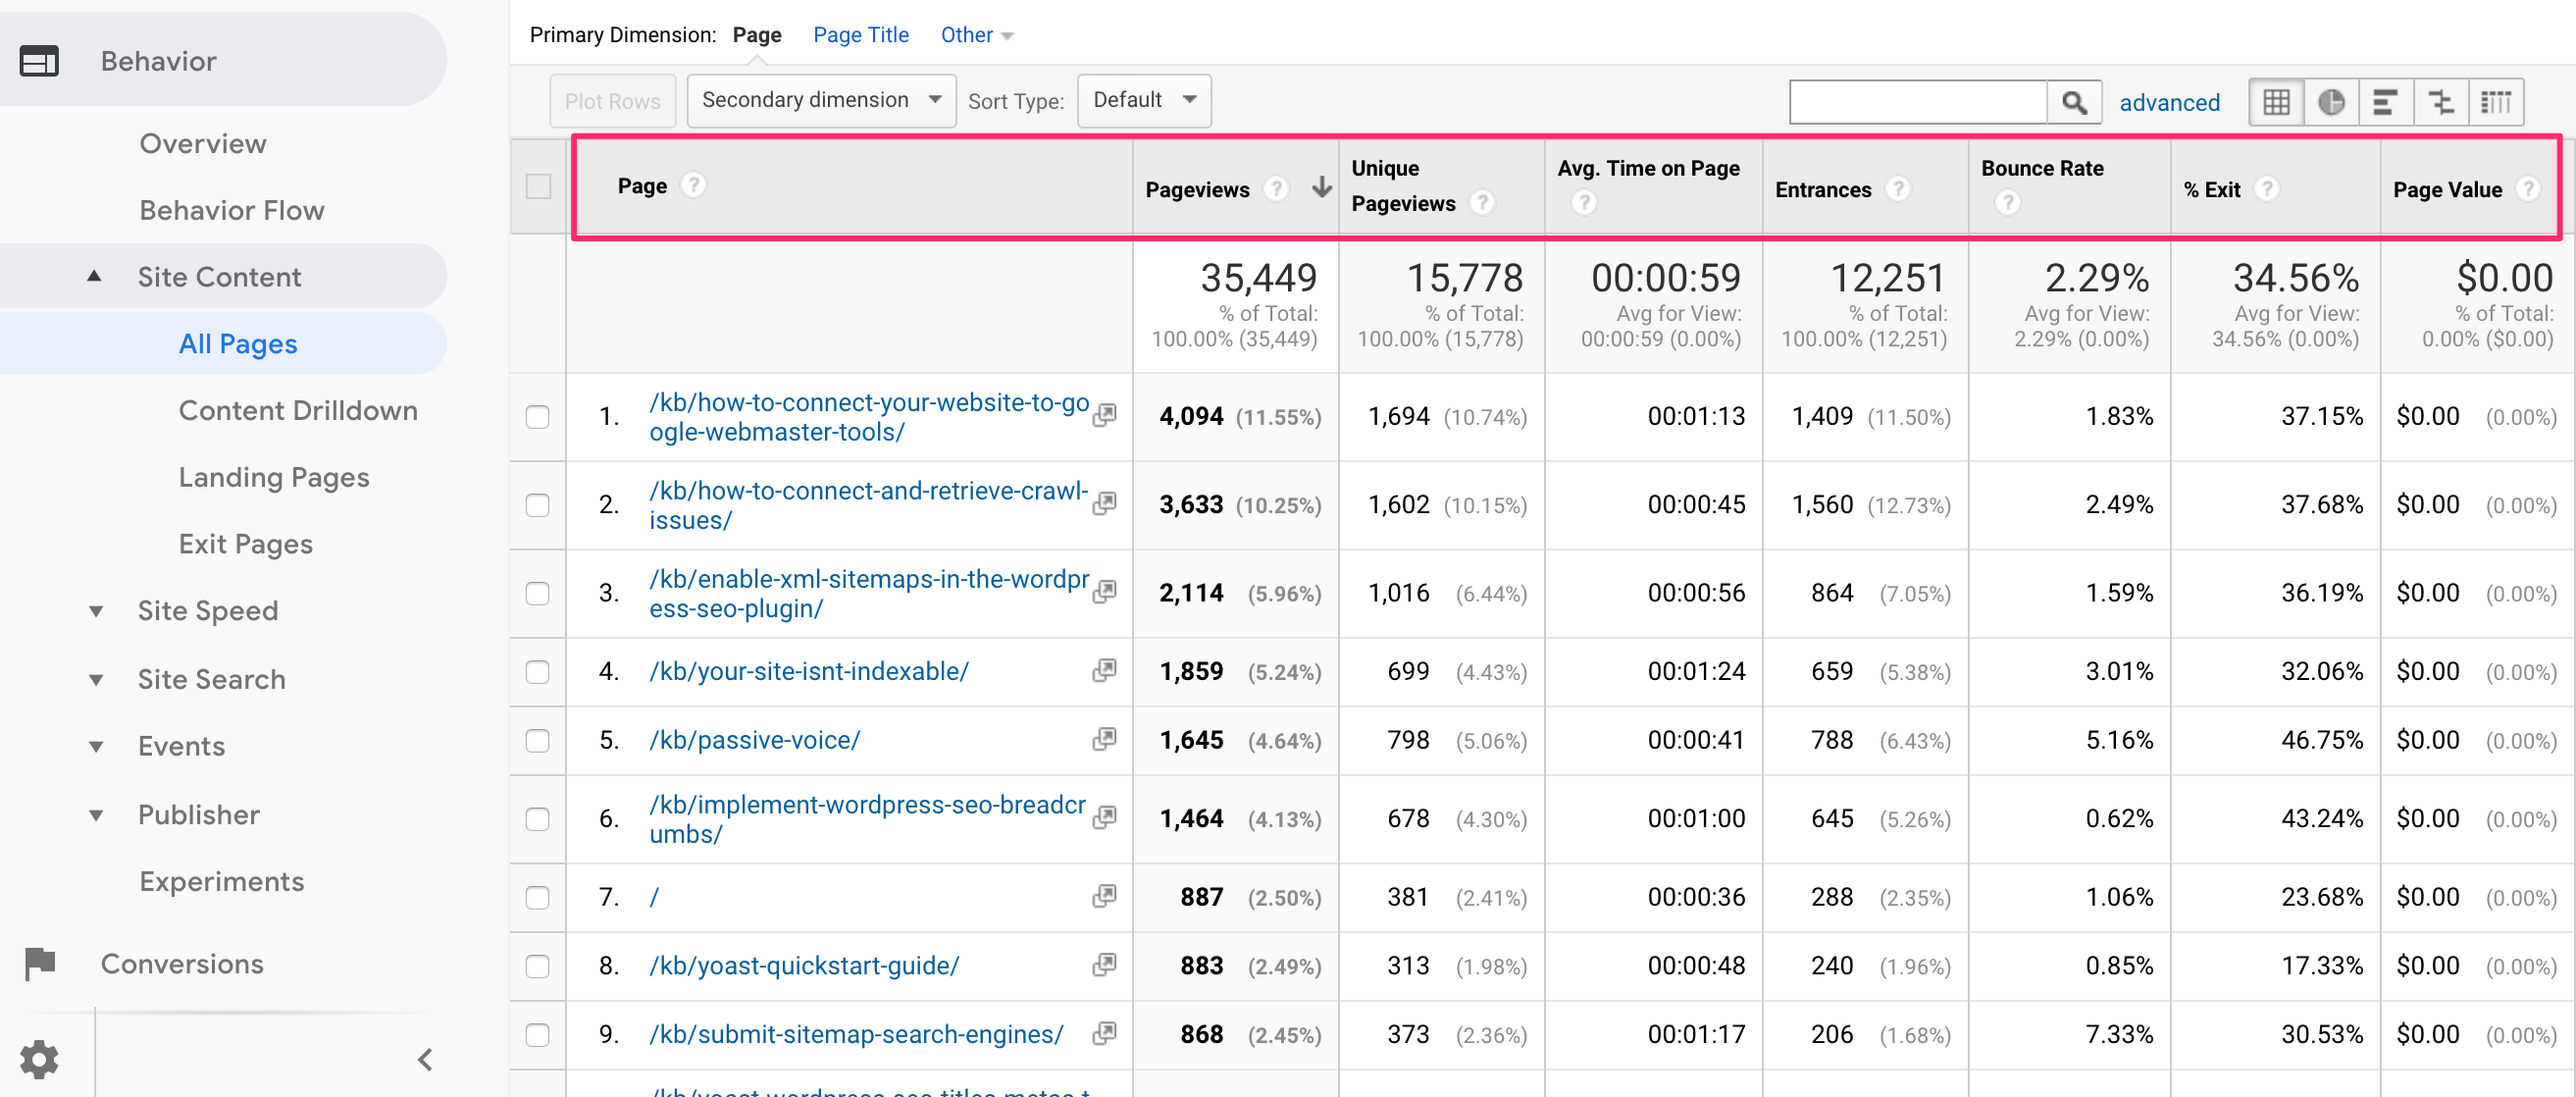Open the Sort Type Default dropdown

pyautogui.click(x=1143, y=100)
